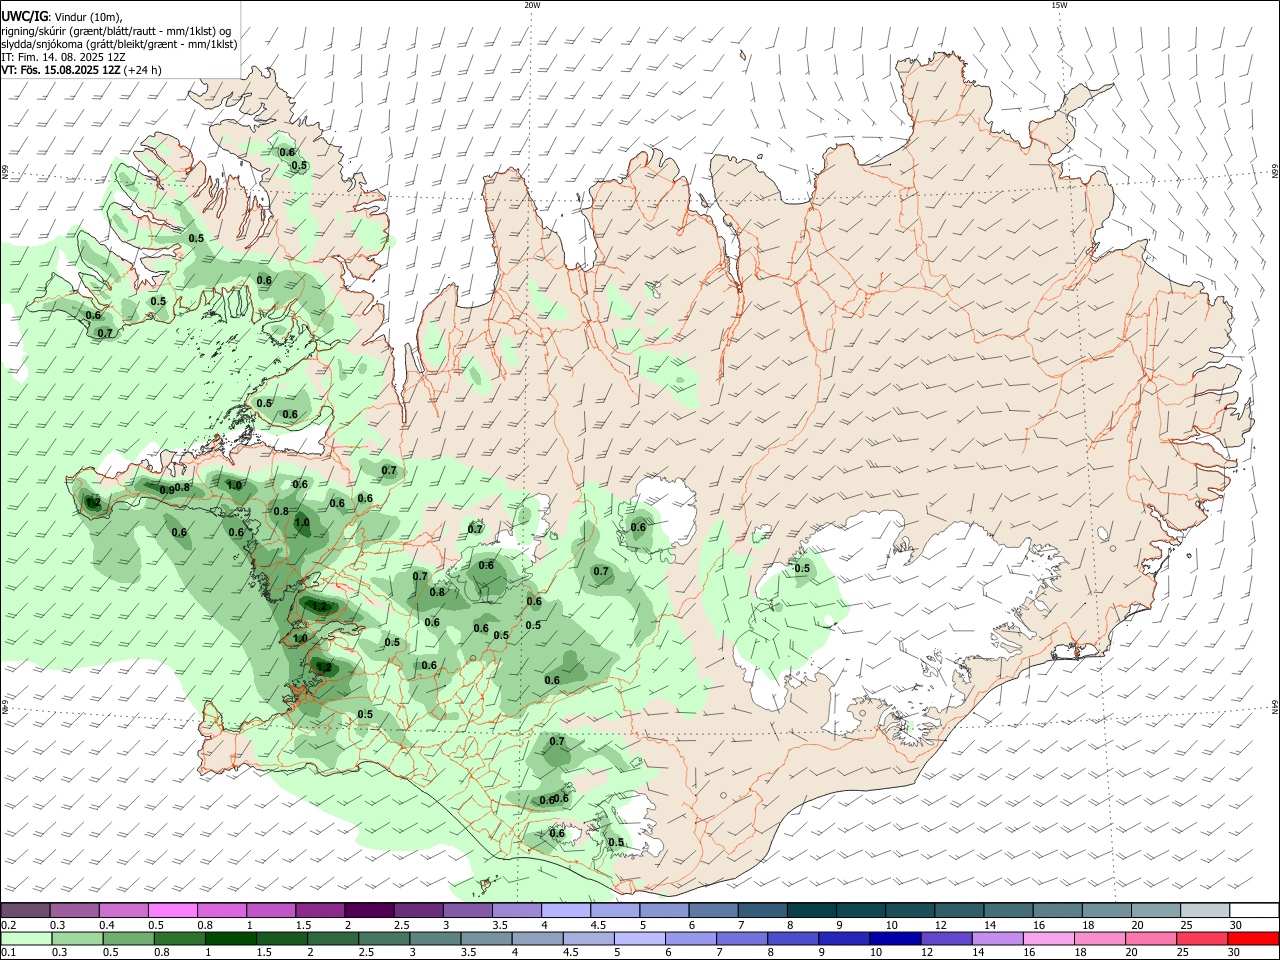Screen dimensions: 1280x960
Task: Pick the green 0.5 swatch in lower legend
Action: [127, 938]
